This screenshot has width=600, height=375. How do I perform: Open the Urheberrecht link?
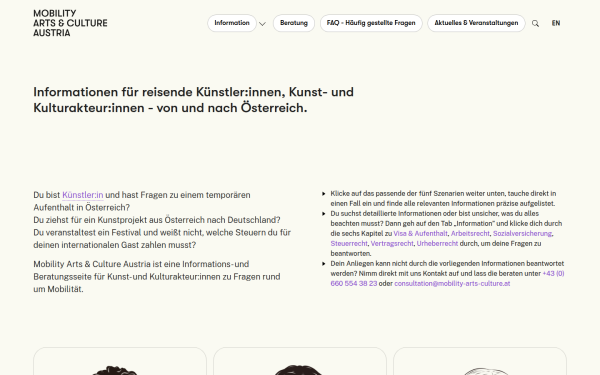pyautogui.click(x=437, y=243)
